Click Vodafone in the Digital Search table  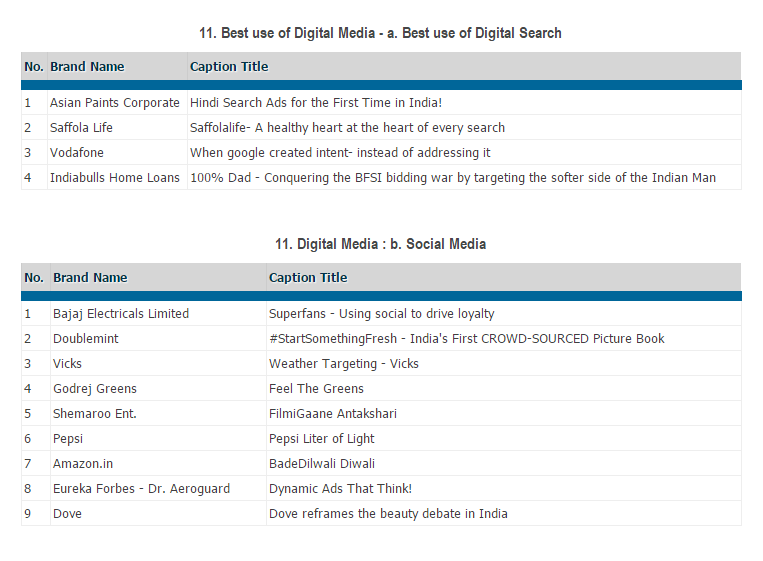point(77,153)
